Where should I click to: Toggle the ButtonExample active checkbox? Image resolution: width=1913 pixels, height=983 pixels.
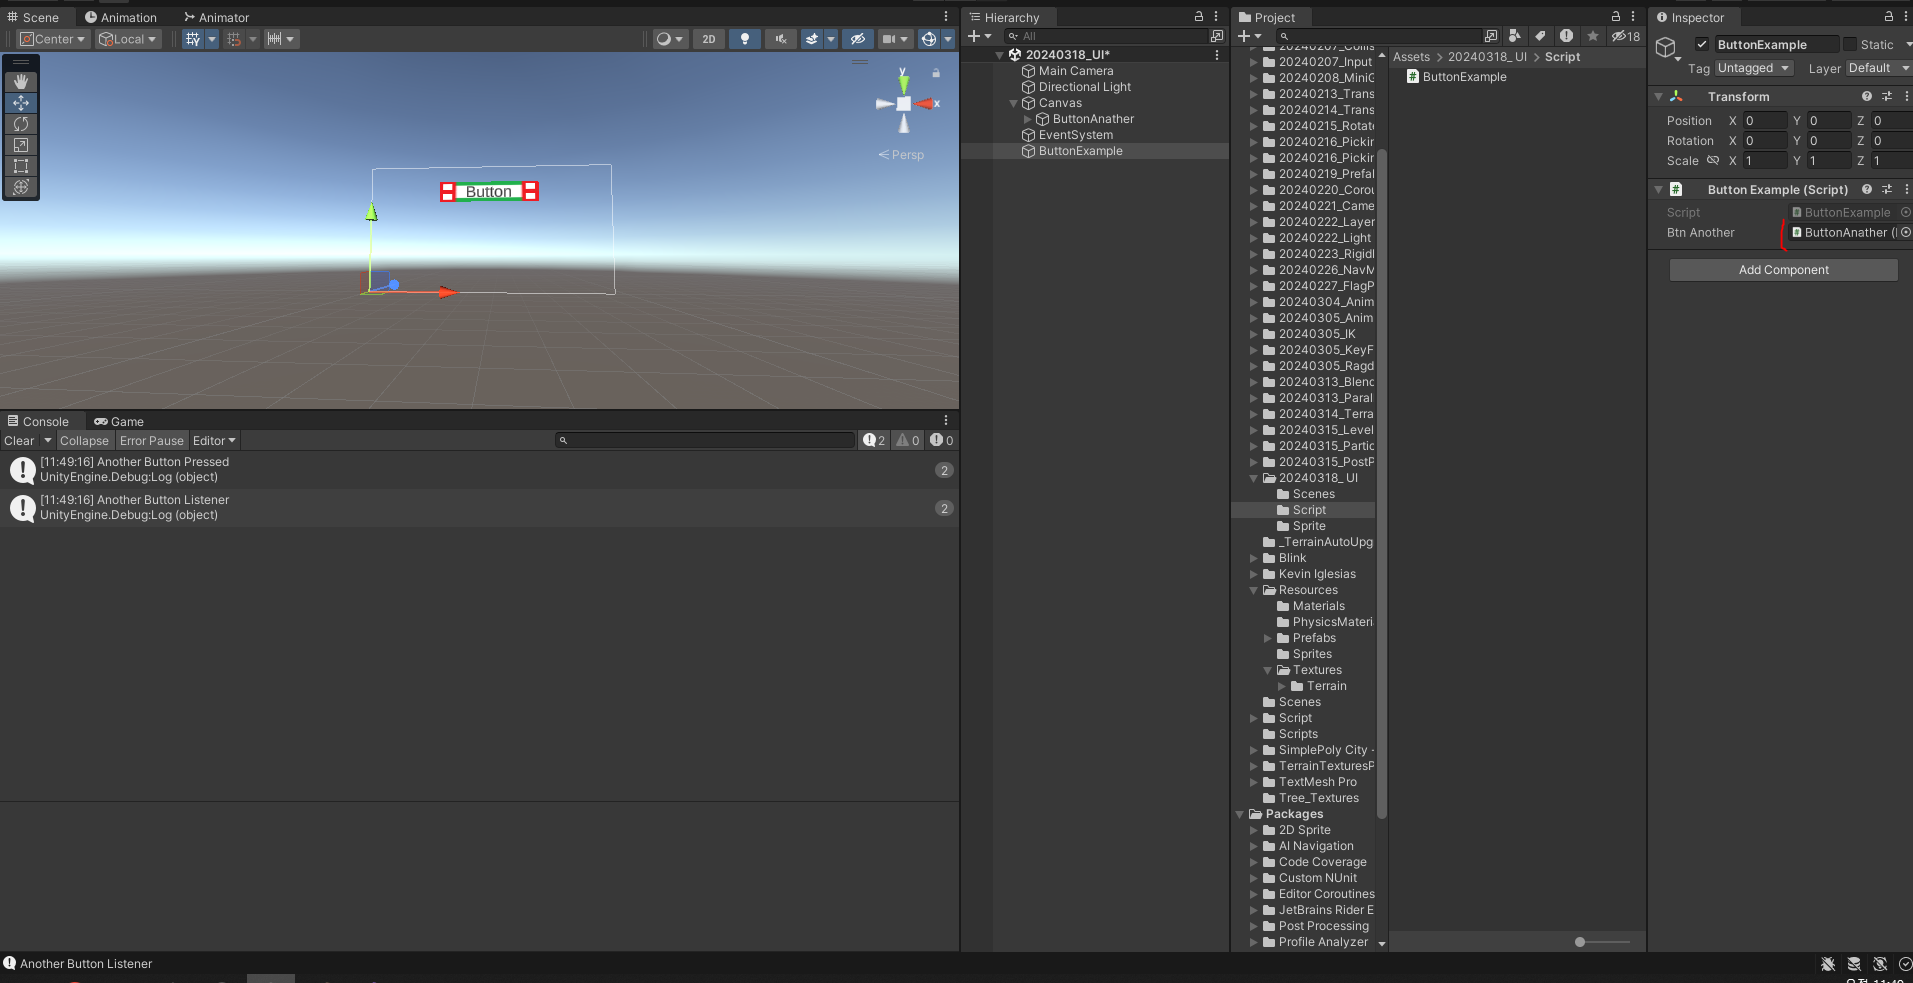point(1702,44)
